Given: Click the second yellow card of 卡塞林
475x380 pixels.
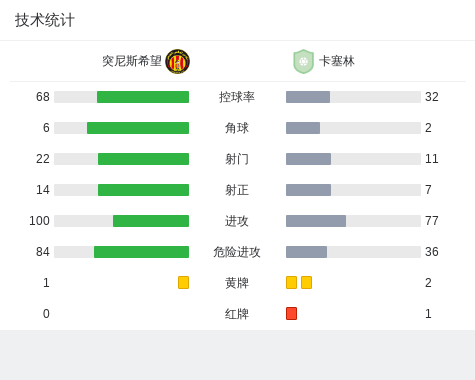Looking at the screenshot, I should [306, 282].
